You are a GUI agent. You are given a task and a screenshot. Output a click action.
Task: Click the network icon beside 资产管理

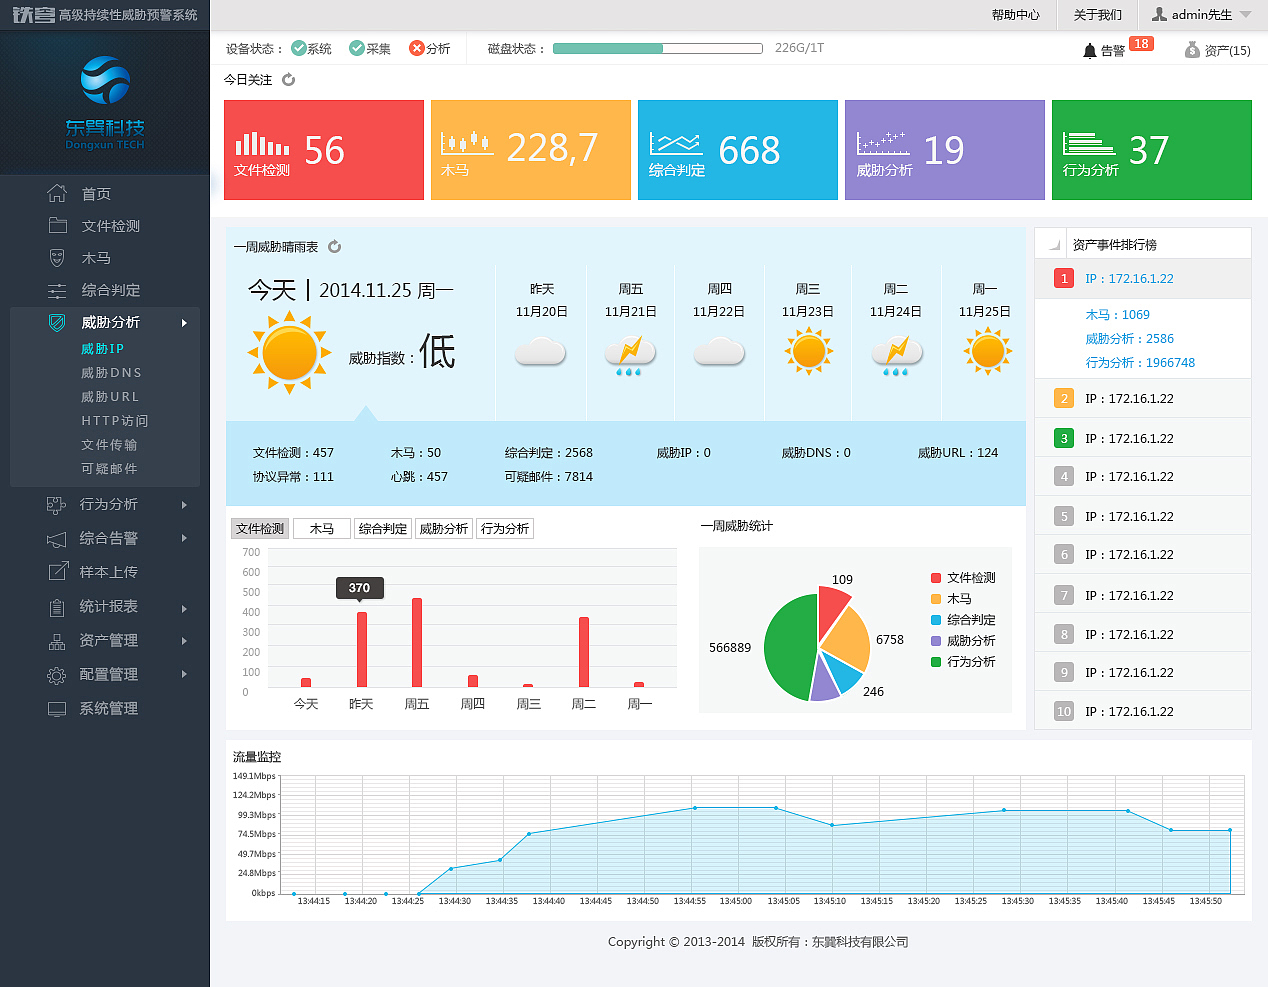pos(57,641)
